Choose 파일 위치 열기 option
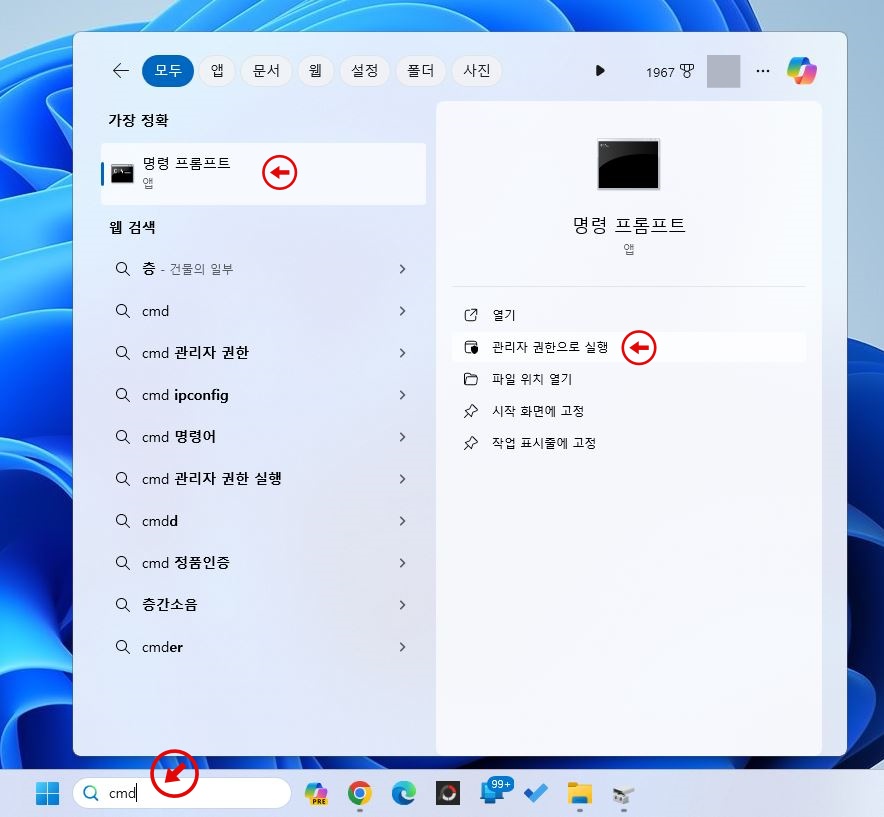 point(629,379)
